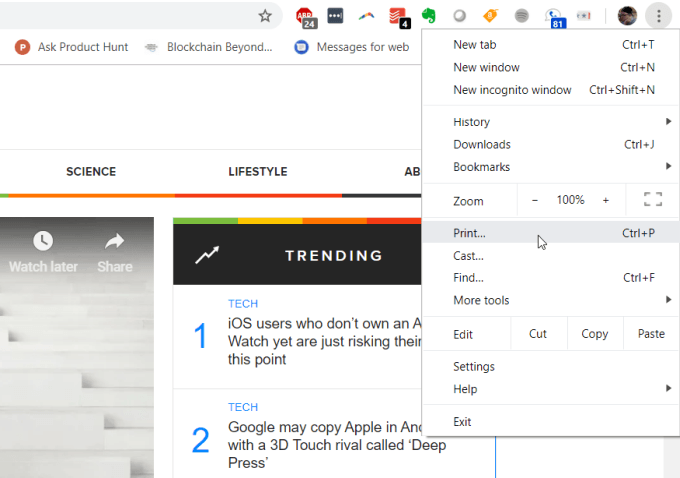Increase zoom with the plus button
Screen dimensions: 680x478
click(605, 200)
